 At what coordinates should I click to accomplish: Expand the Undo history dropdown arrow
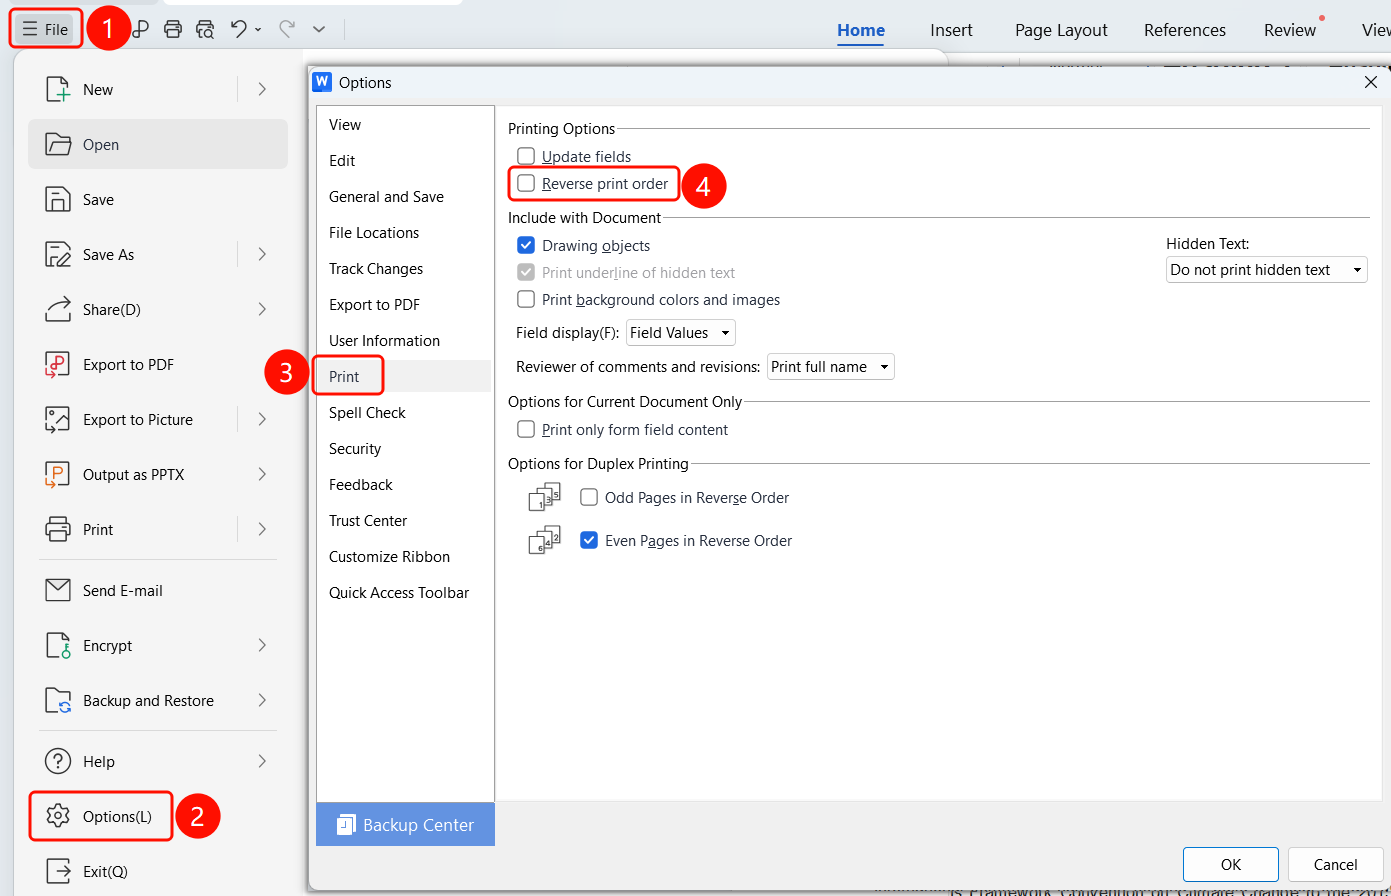pos(258,30)
